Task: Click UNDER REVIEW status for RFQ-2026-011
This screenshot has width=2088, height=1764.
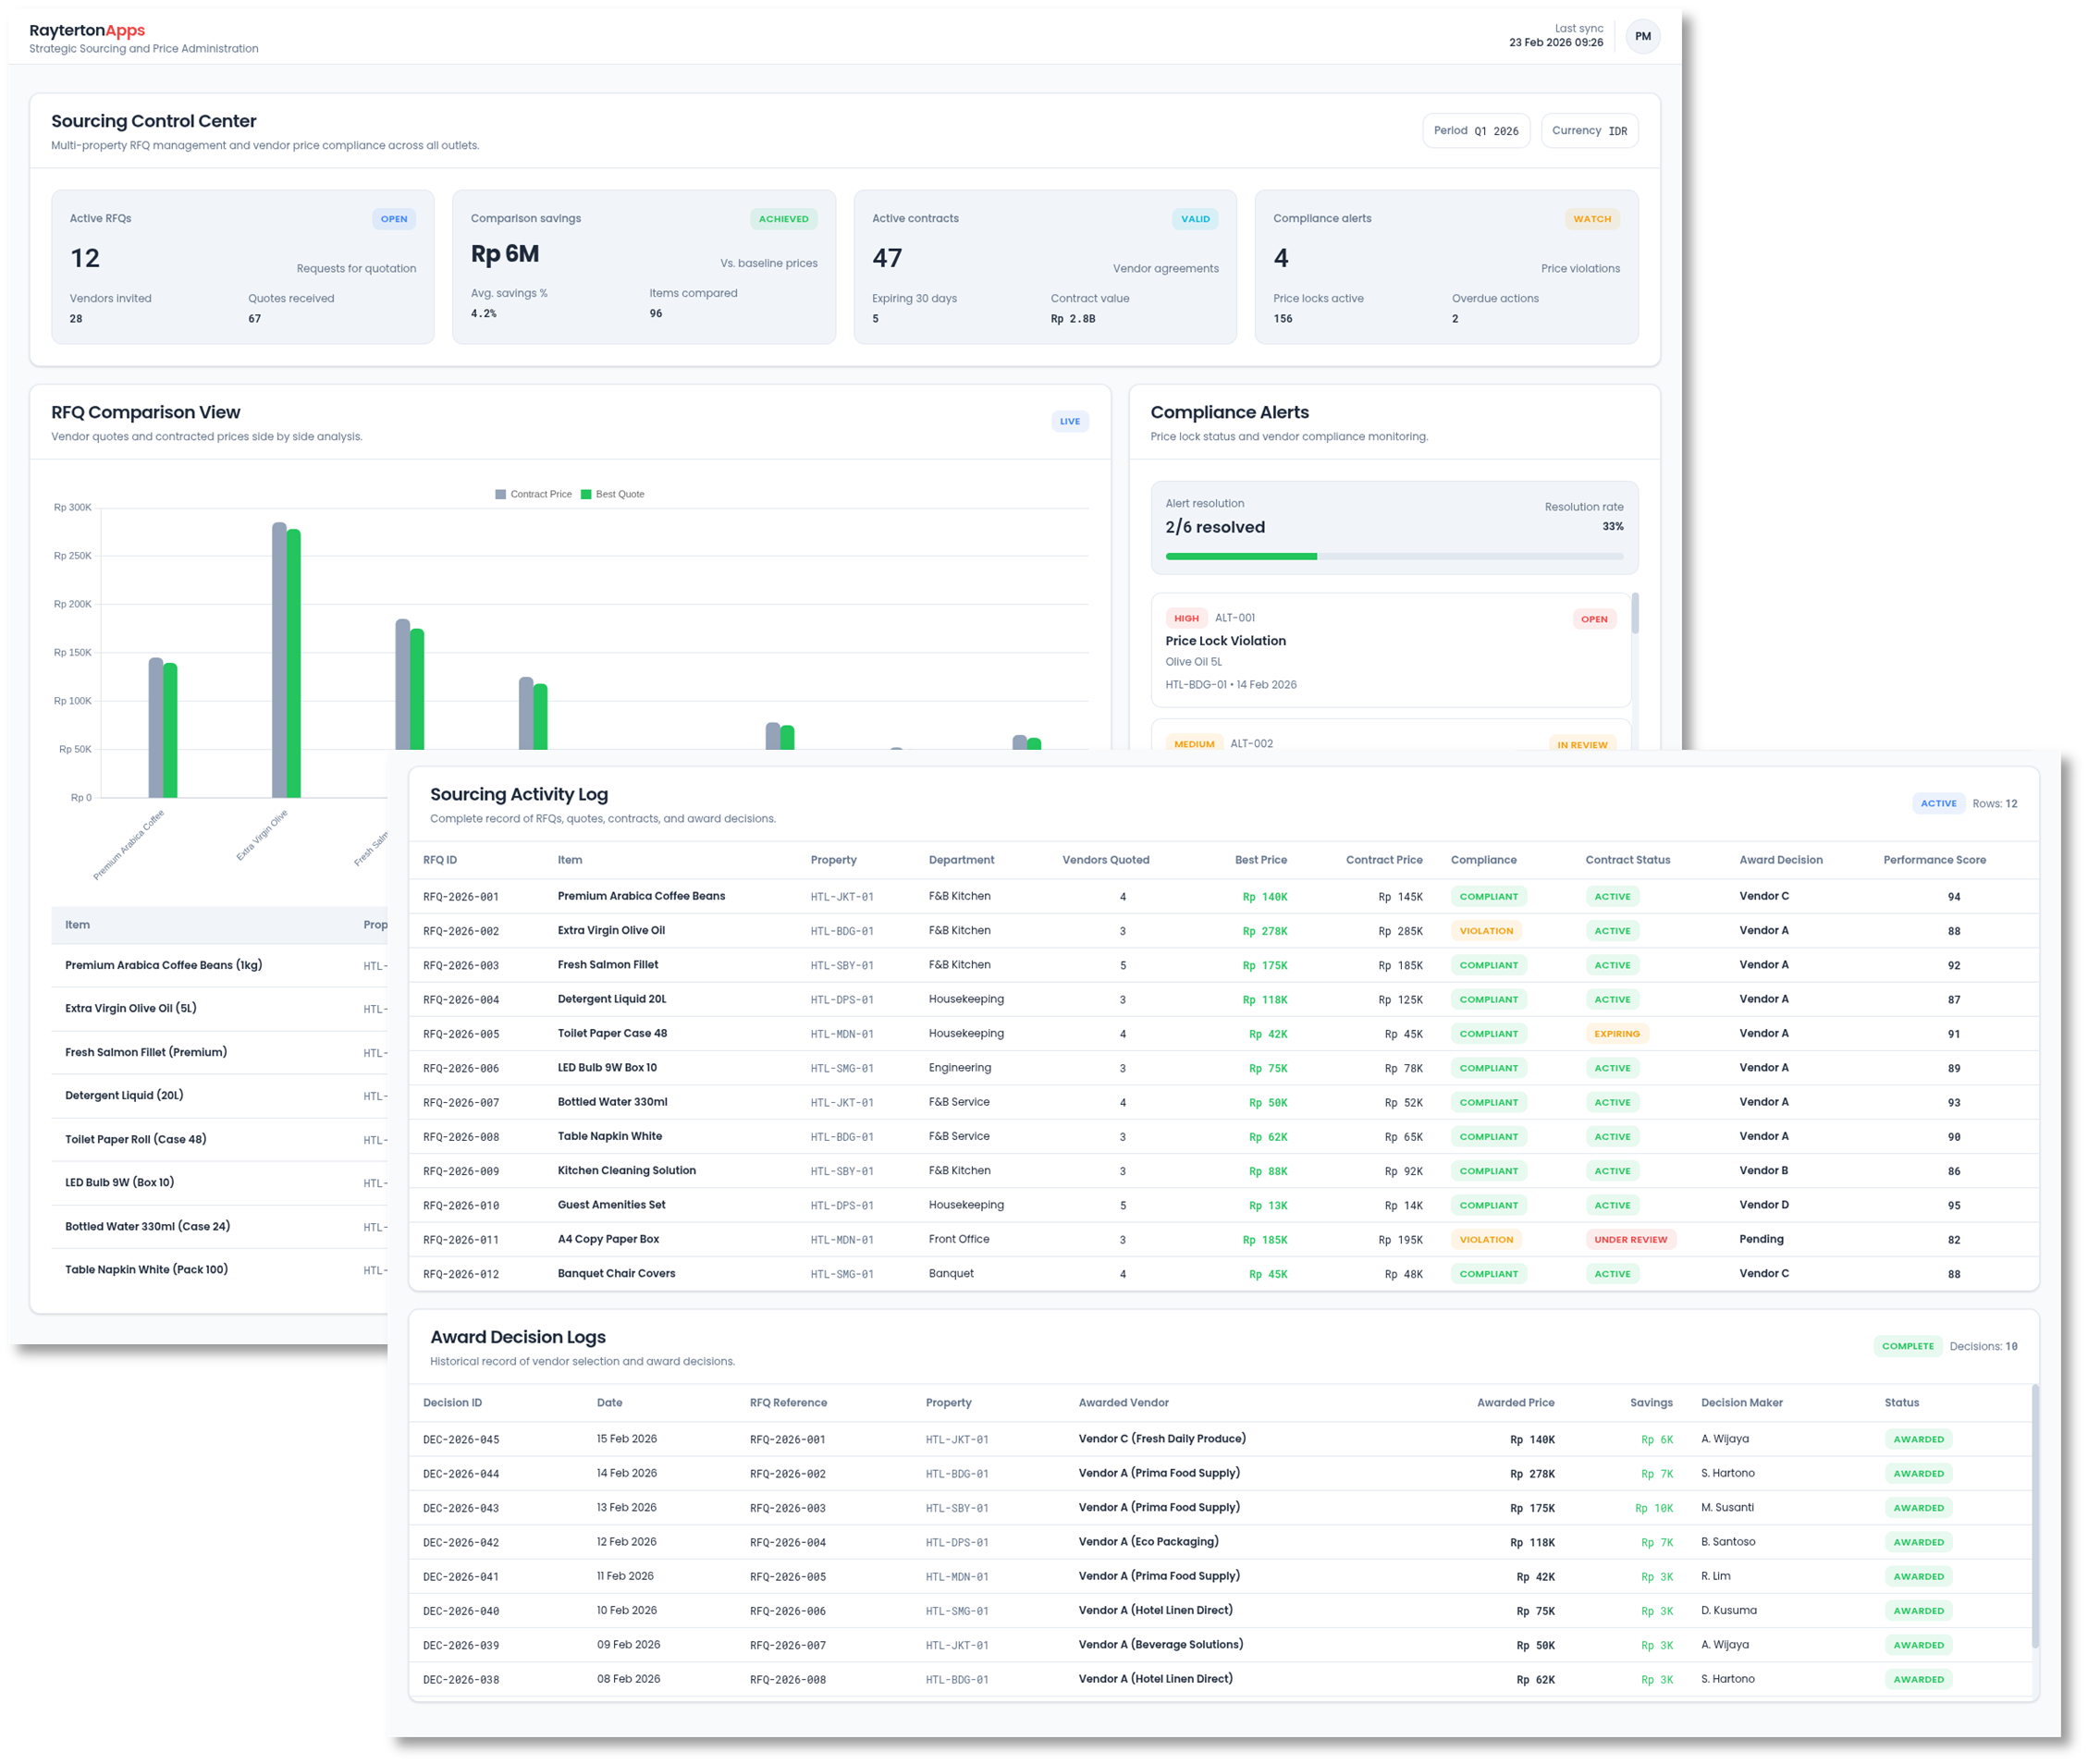Action: pyautogui.click(x=1630, y=1239)
